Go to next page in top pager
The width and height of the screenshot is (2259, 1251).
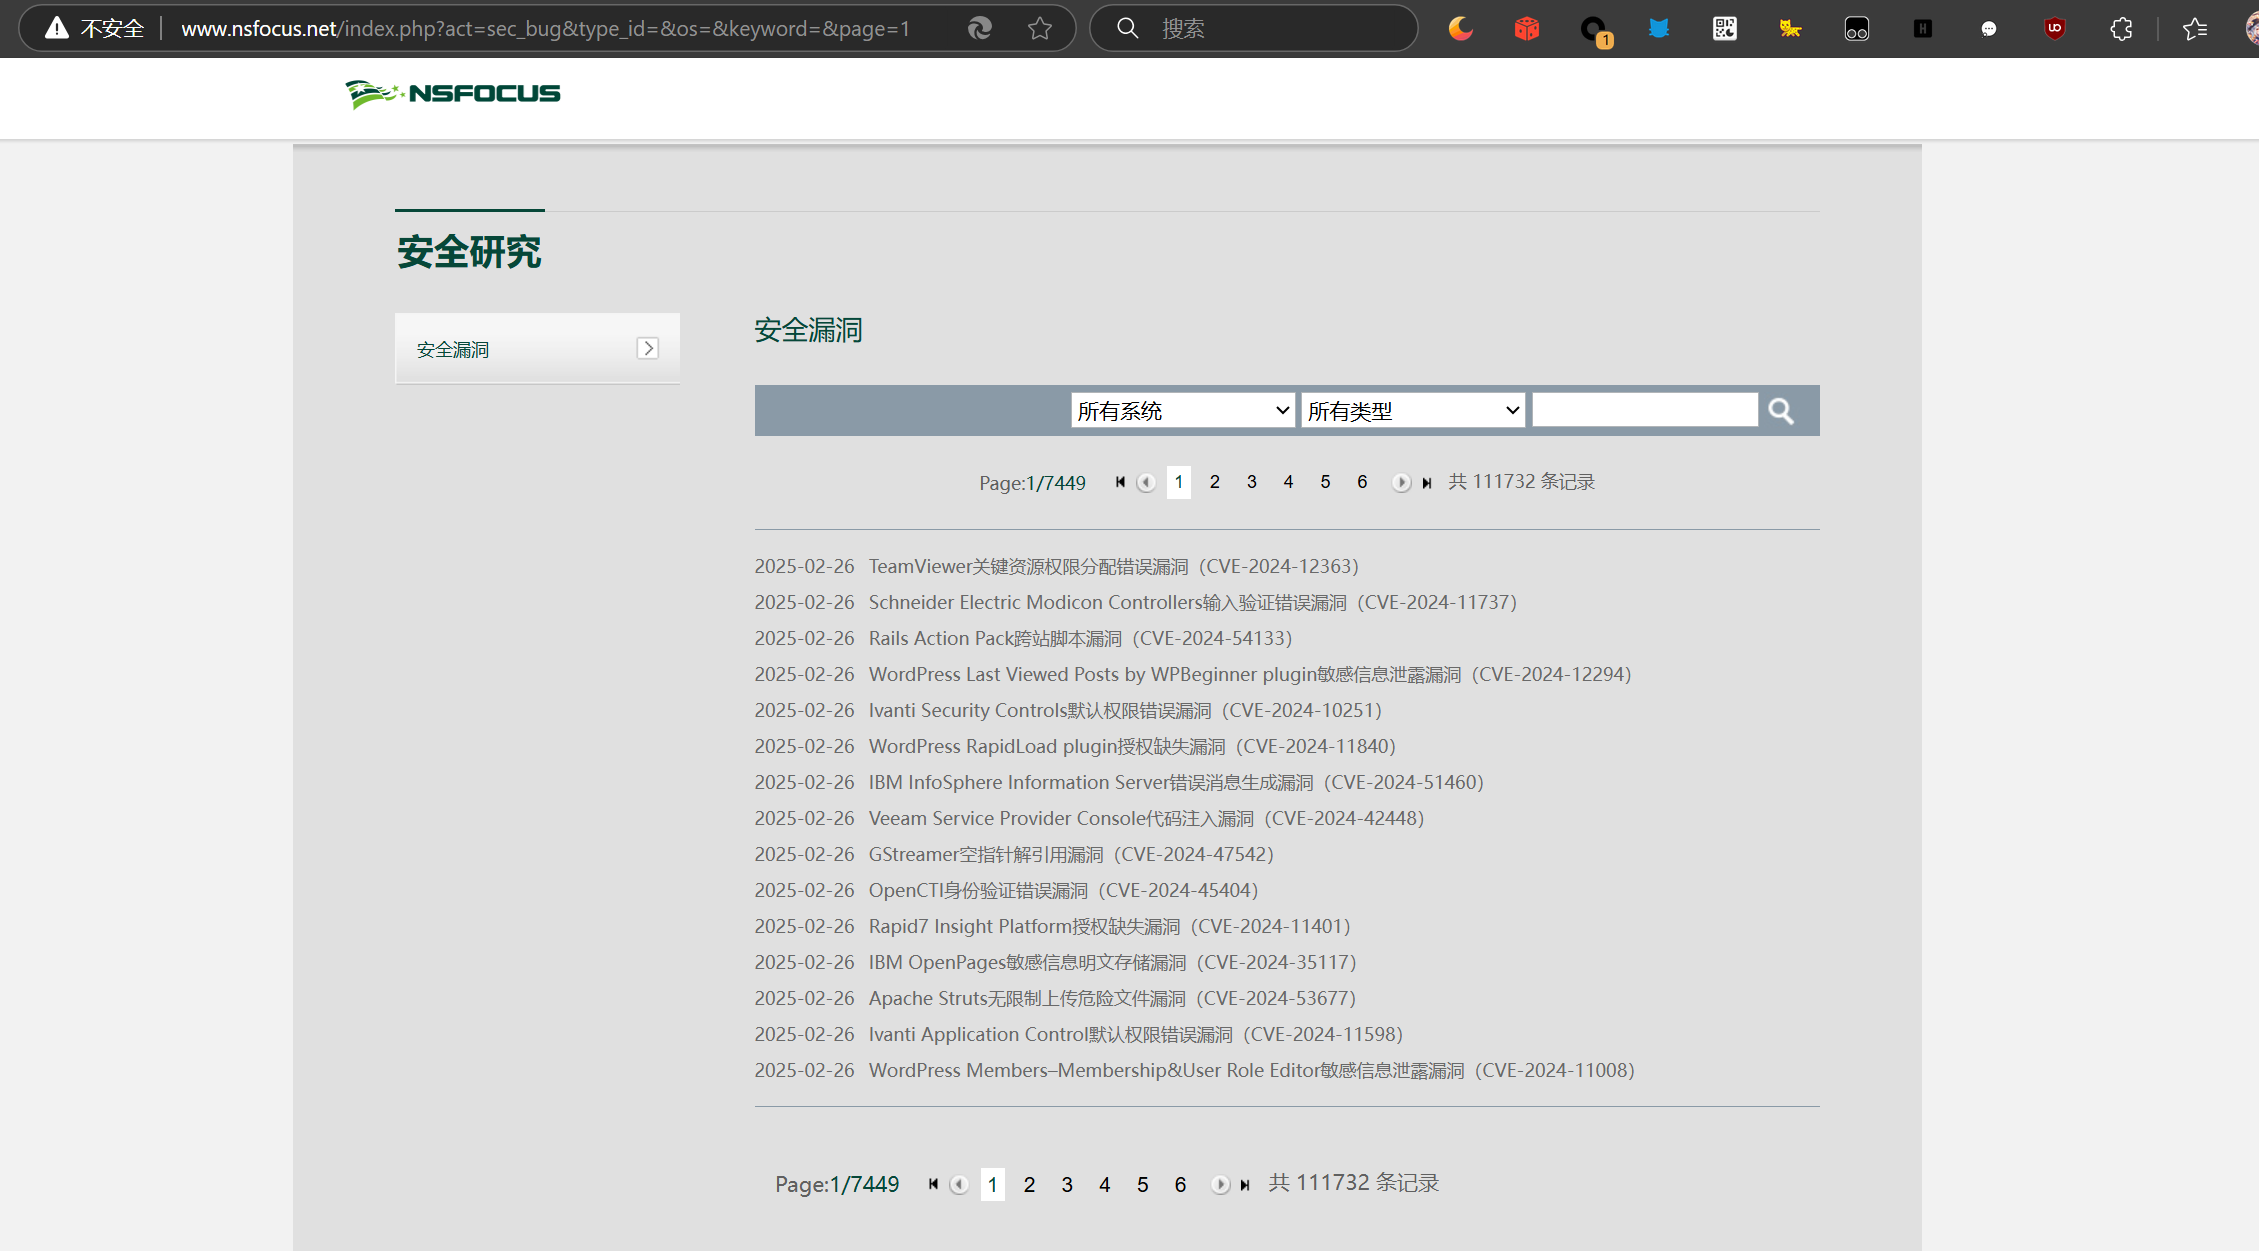[x=1401, y=482]
